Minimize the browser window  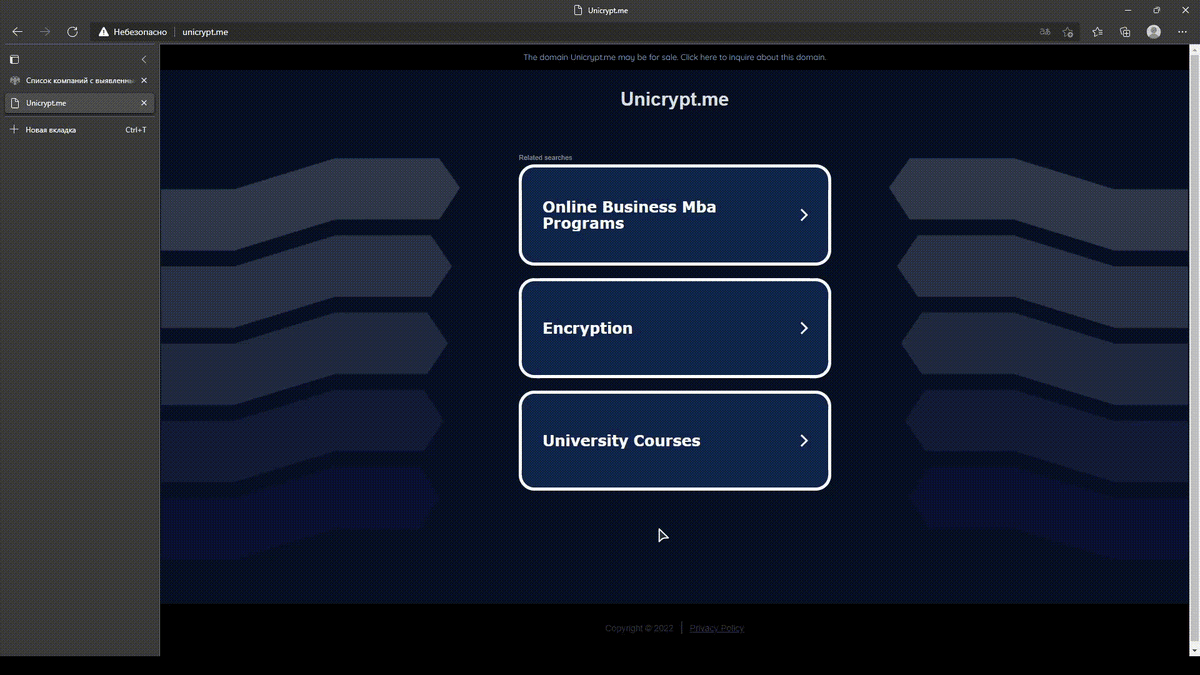click(x=1129, y=10)
